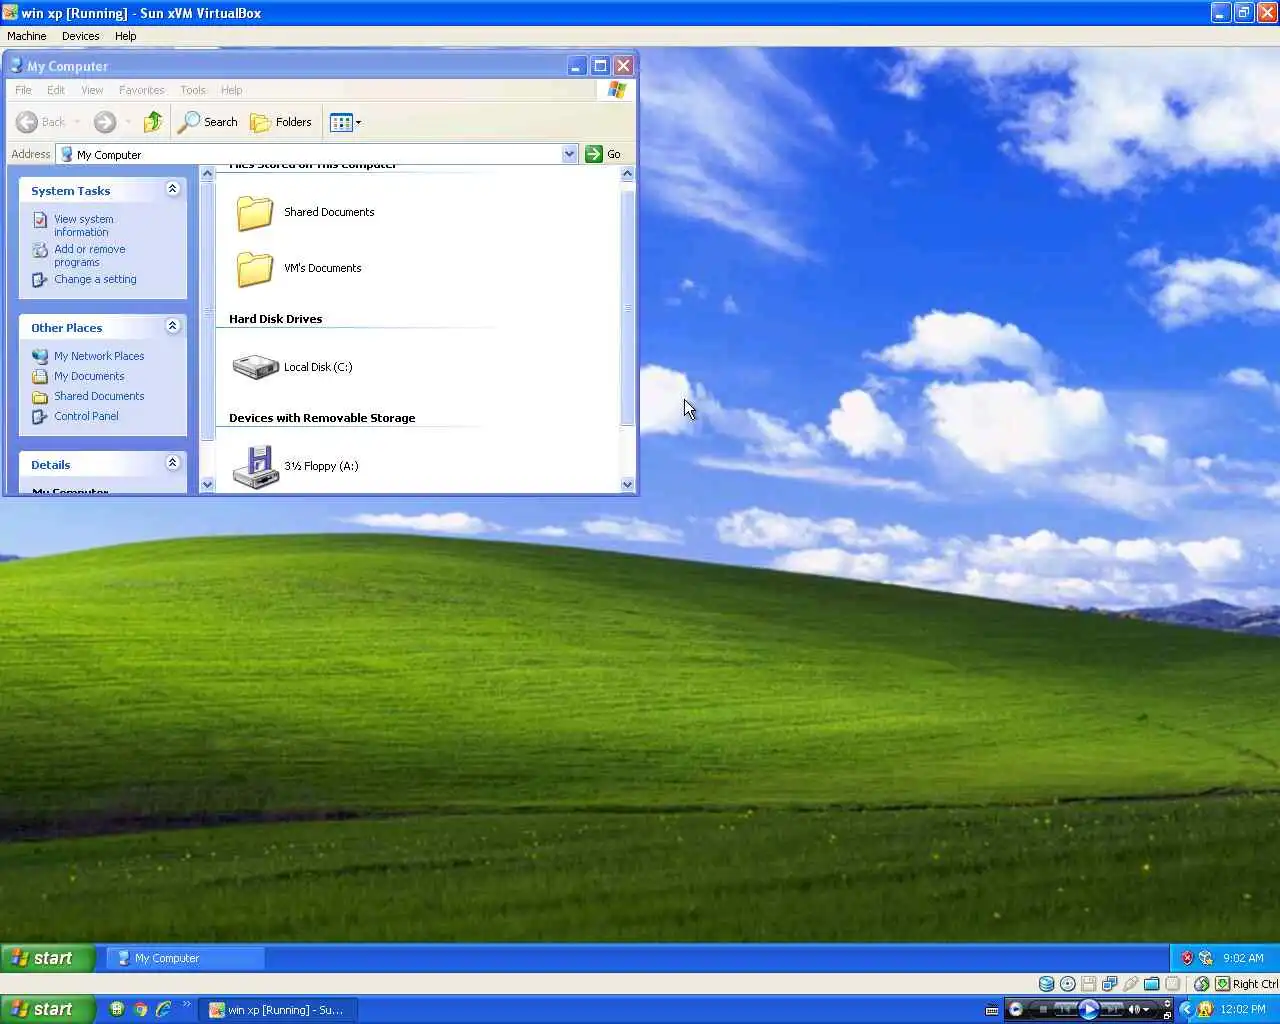
Task: Click the keyboard capture icon by Right Ctrl
Action: (1222, 984)
